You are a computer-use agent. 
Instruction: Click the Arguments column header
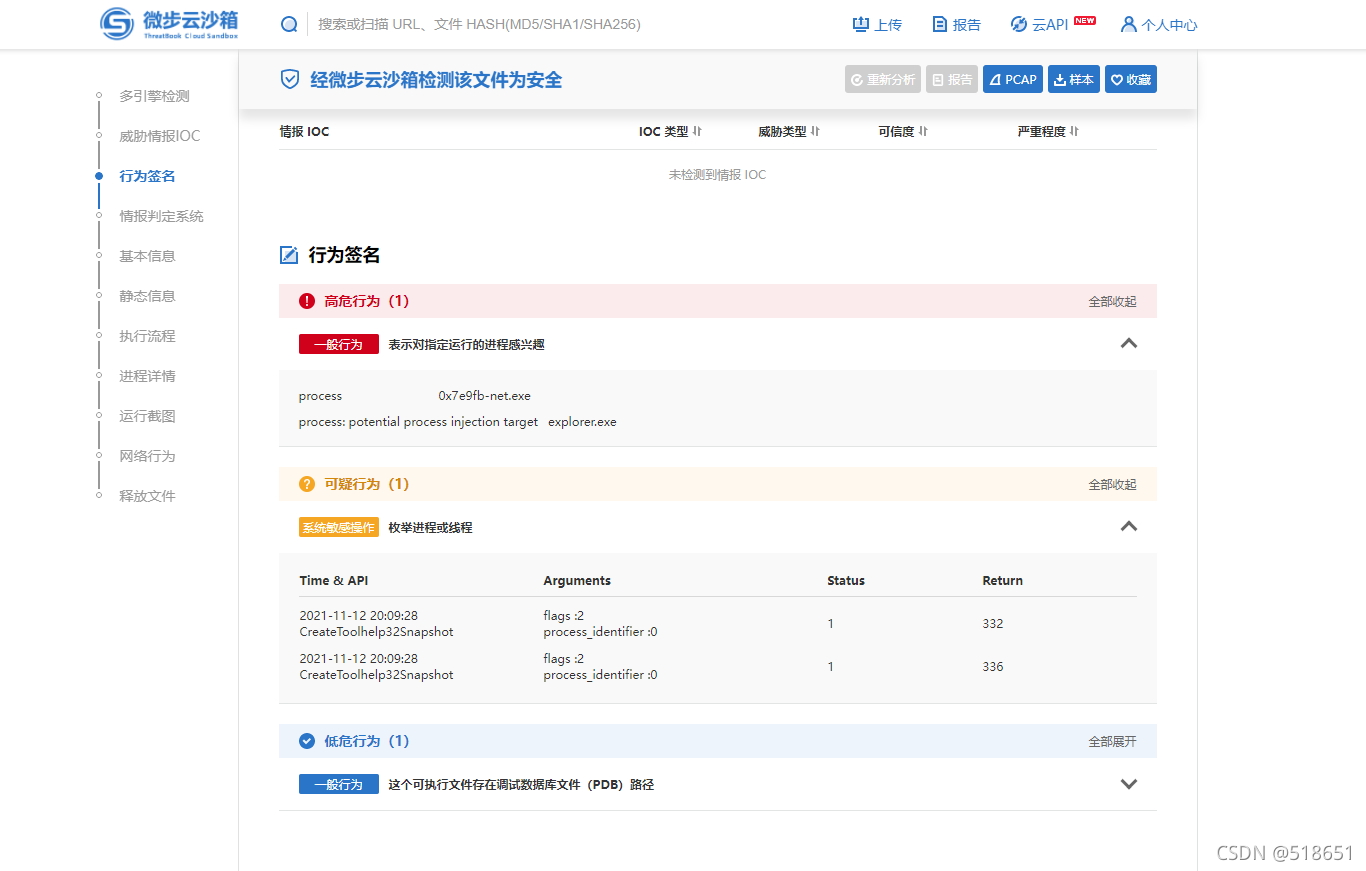click(x=577, y=580)
